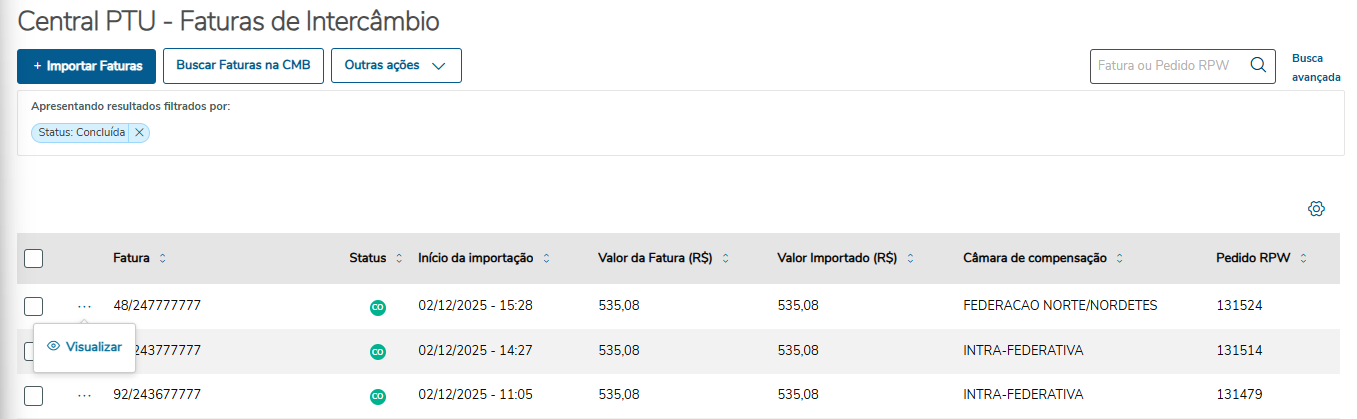Check the box for invoice 48/247777777
The height and width of the screenshot is (419, 1357).
tap(34, 306)
